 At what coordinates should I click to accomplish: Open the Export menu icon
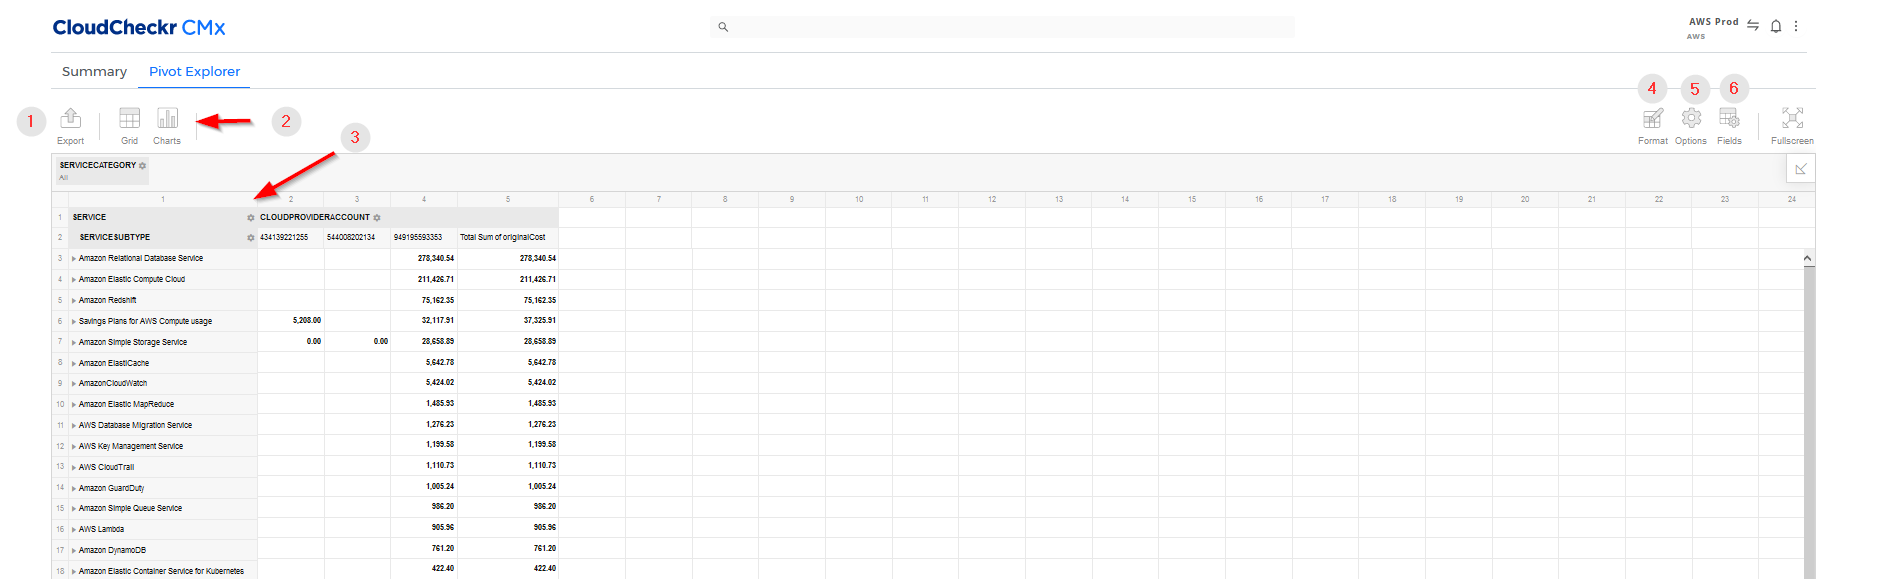(70, 118)
